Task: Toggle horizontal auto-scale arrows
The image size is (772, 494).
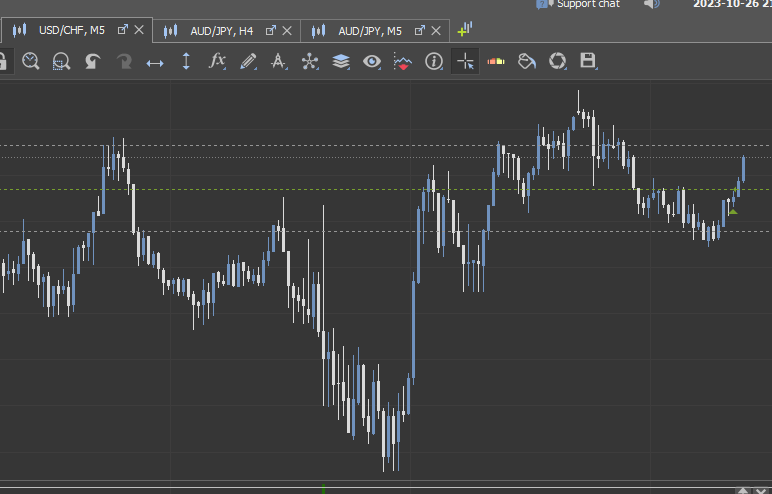Action: pyautogui.click(x=155, y=62)
